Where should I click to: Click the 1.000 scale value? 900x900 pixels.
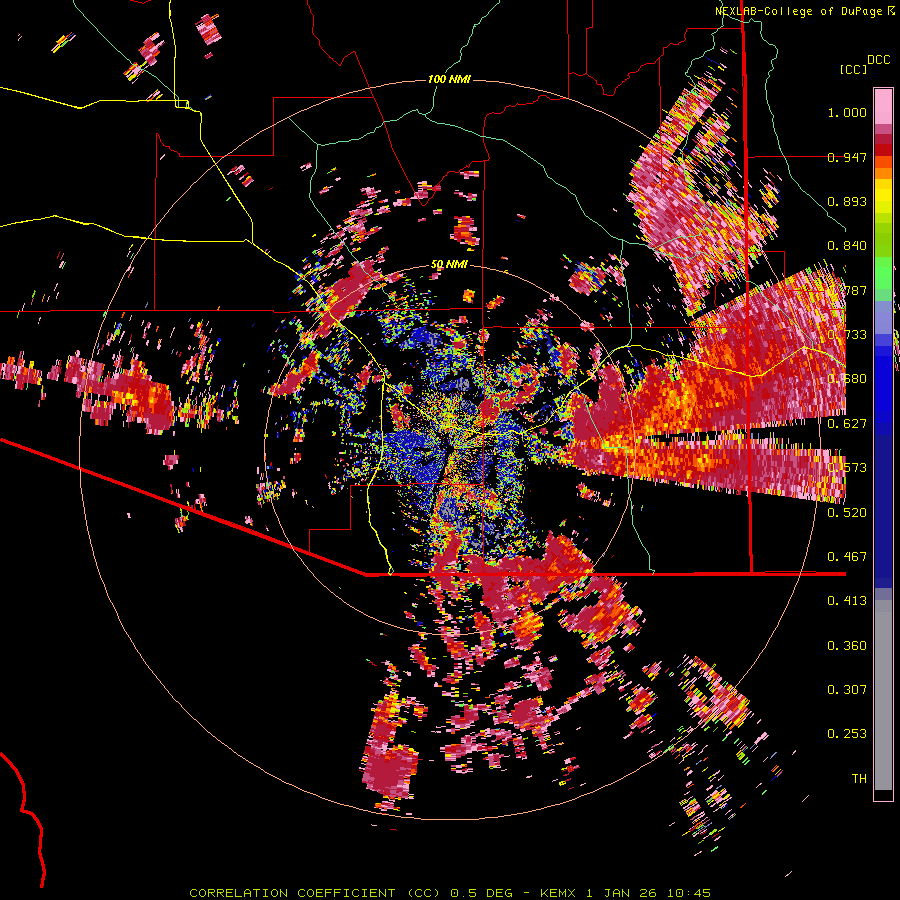[x=847, y=112]
